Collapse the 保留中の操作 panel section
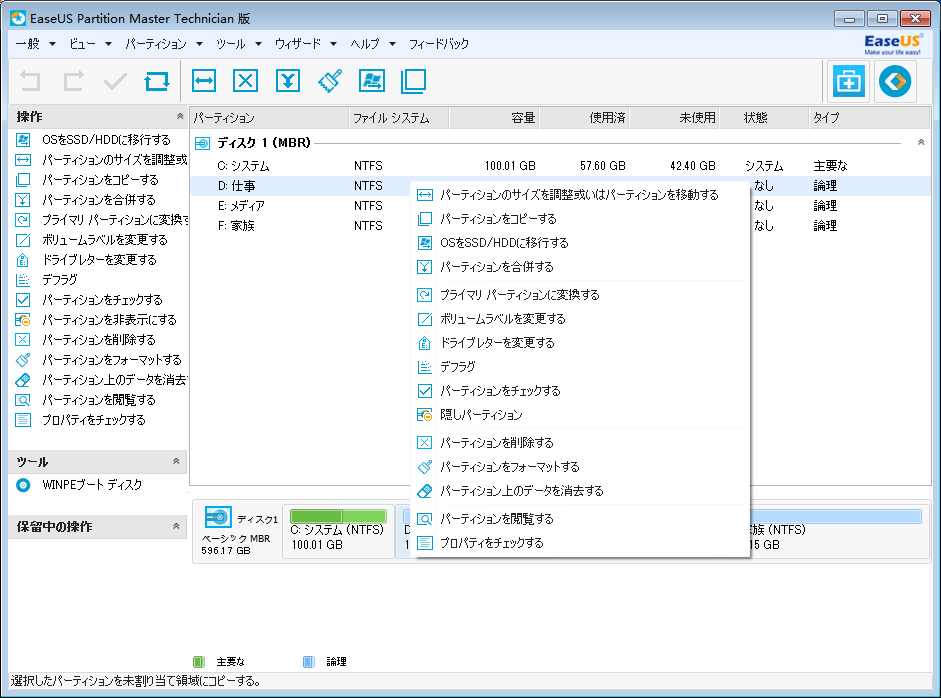 176,526
